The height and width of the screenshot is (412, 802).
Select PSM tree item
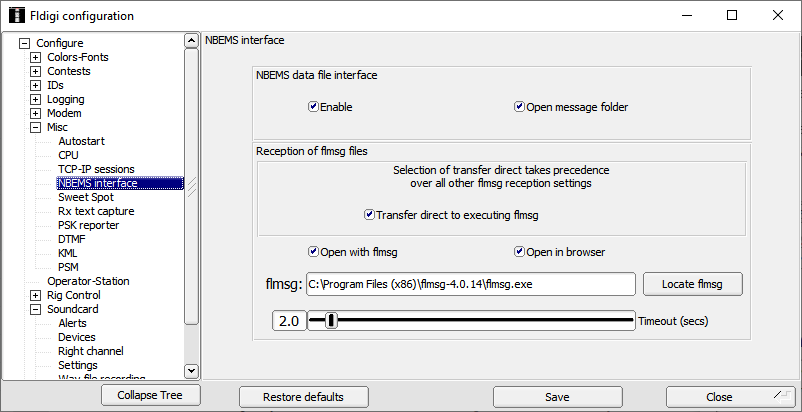(x=68, y=267)
